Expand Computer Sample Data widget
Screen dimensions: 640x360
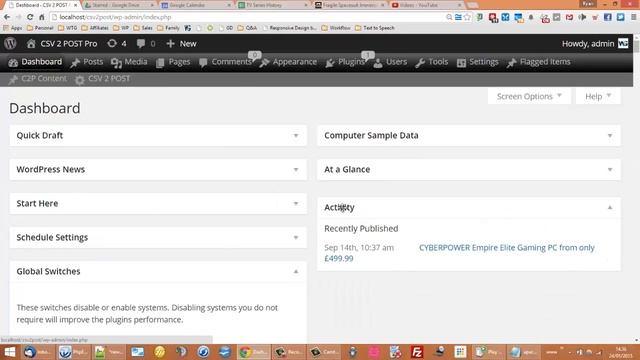click(x=610, y=136)
